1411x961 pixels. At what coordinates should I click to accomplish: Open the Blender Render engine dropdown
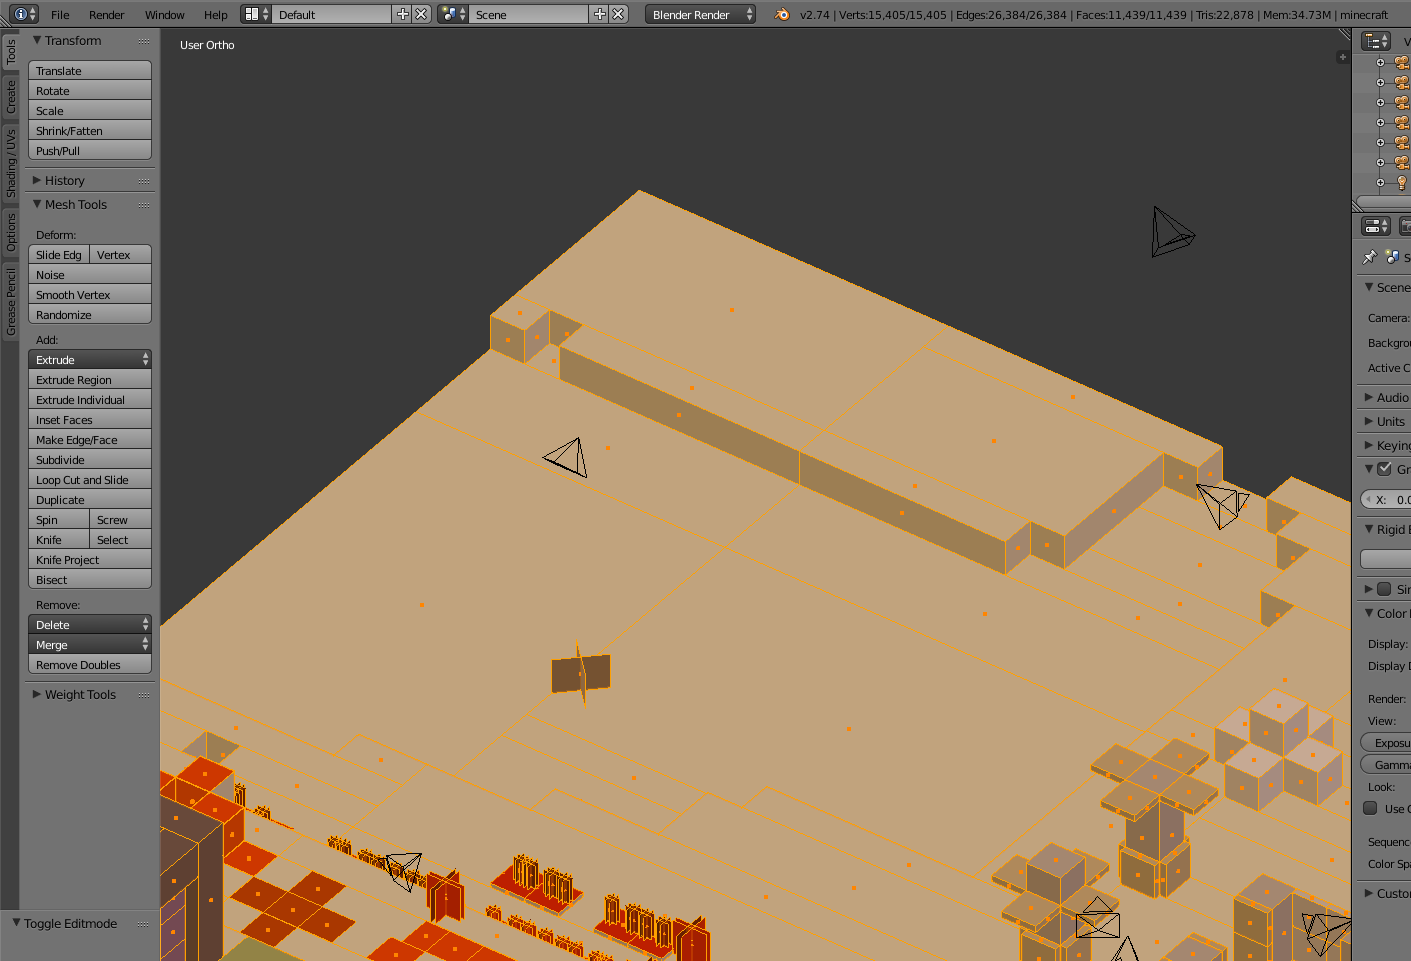[x=700, y=14]
